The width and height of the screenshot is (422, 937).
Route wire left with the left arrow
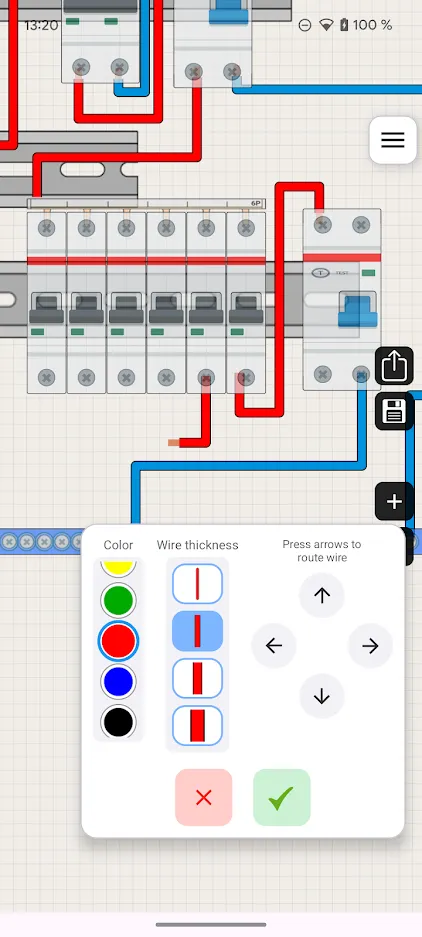274,645
